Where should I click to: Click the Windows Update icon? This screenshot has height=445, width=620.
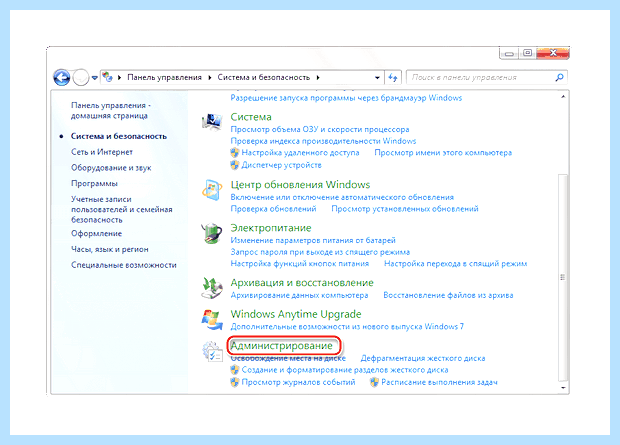coord(212,190)
